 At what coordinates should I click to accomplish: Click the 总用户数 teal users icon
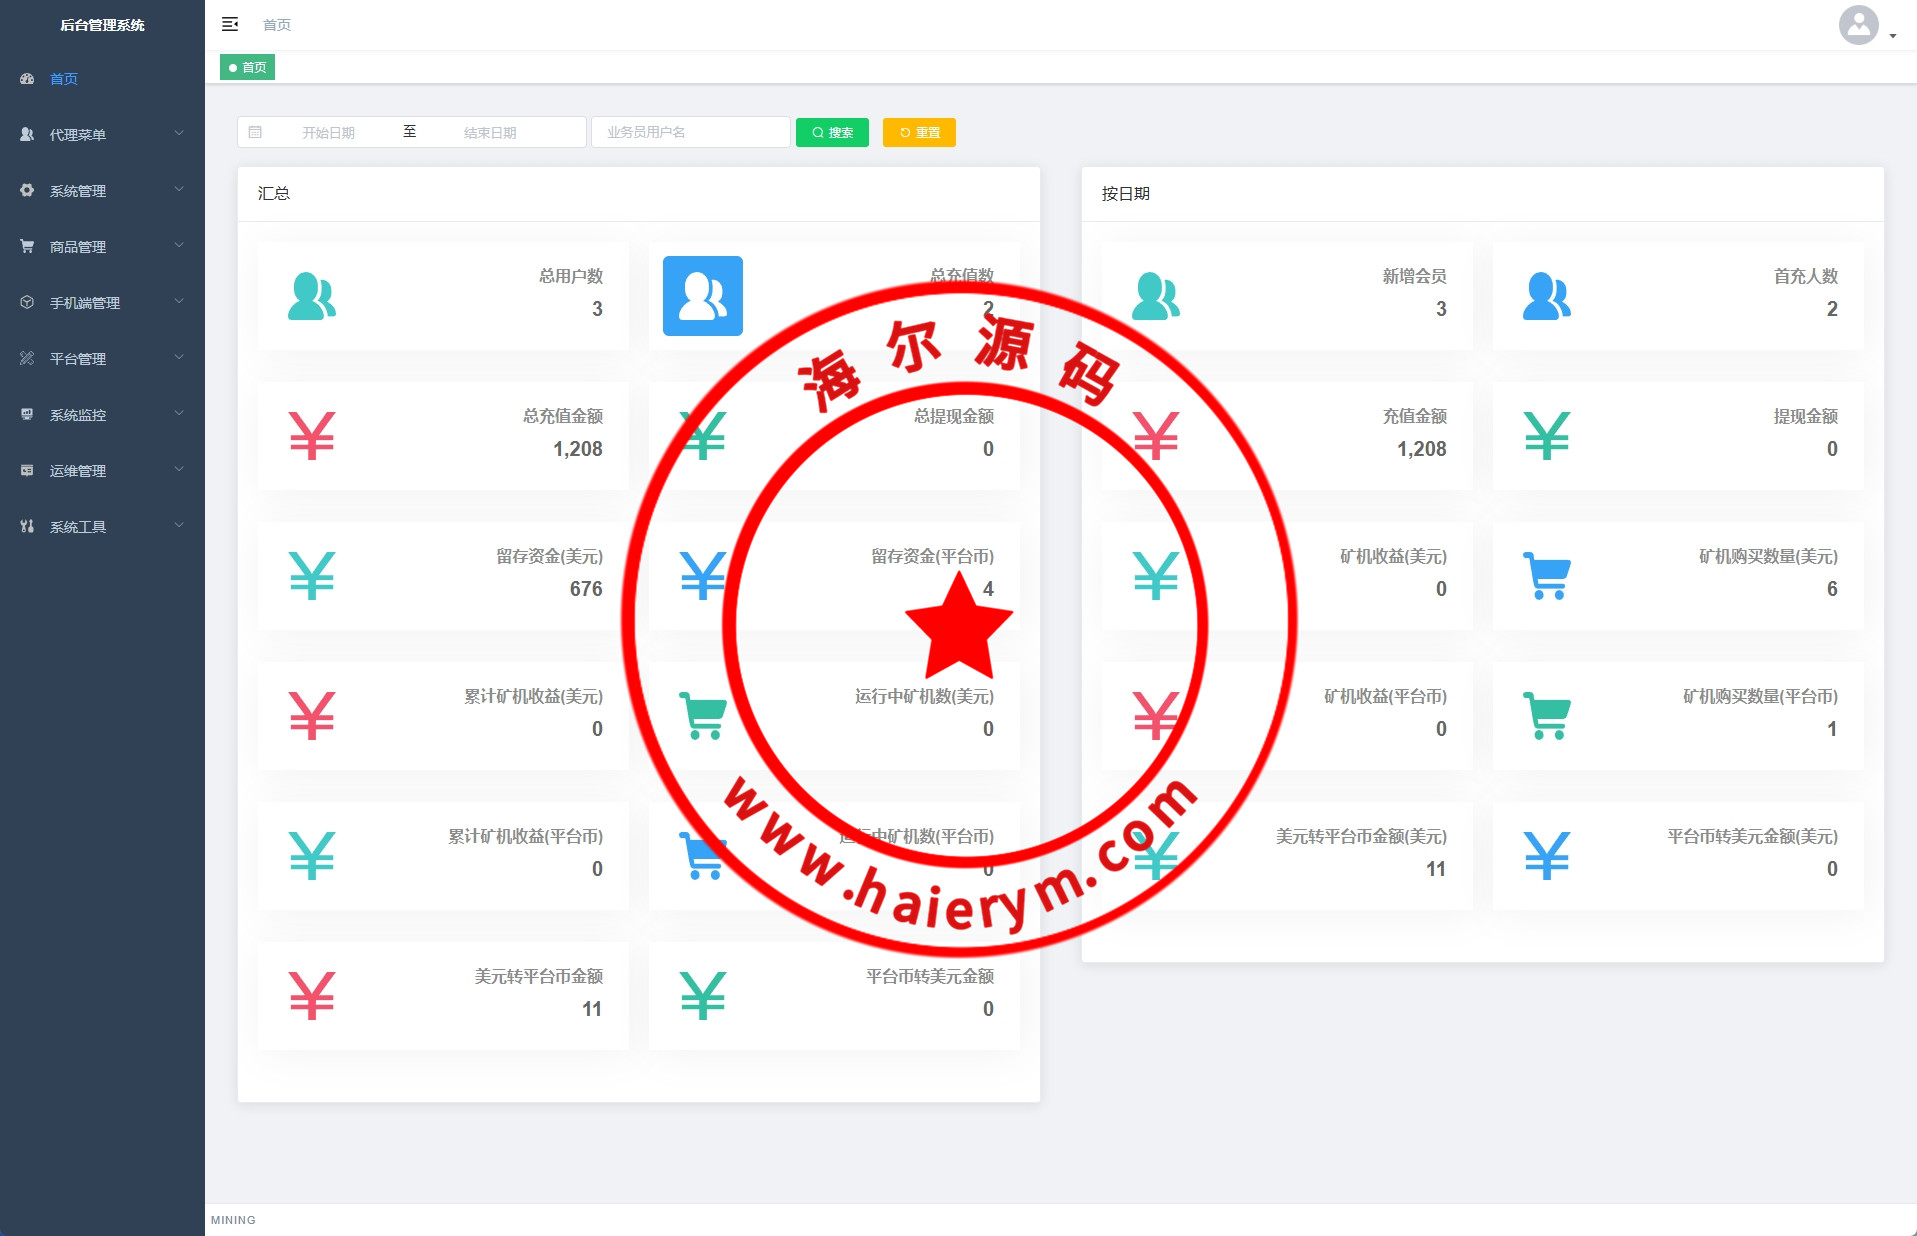(312, 296)
